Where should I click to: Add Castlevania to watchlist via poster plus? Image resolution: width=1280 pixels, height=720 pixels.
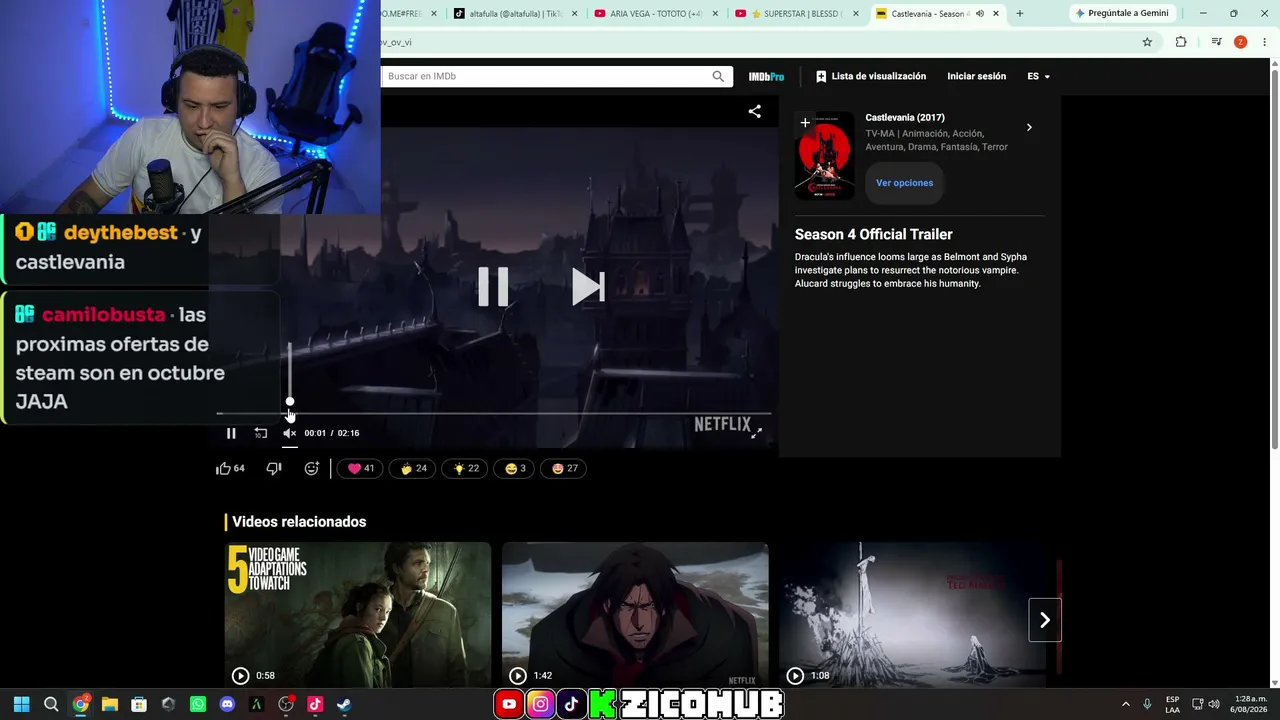pyautogui.click(x=805, y=123)
